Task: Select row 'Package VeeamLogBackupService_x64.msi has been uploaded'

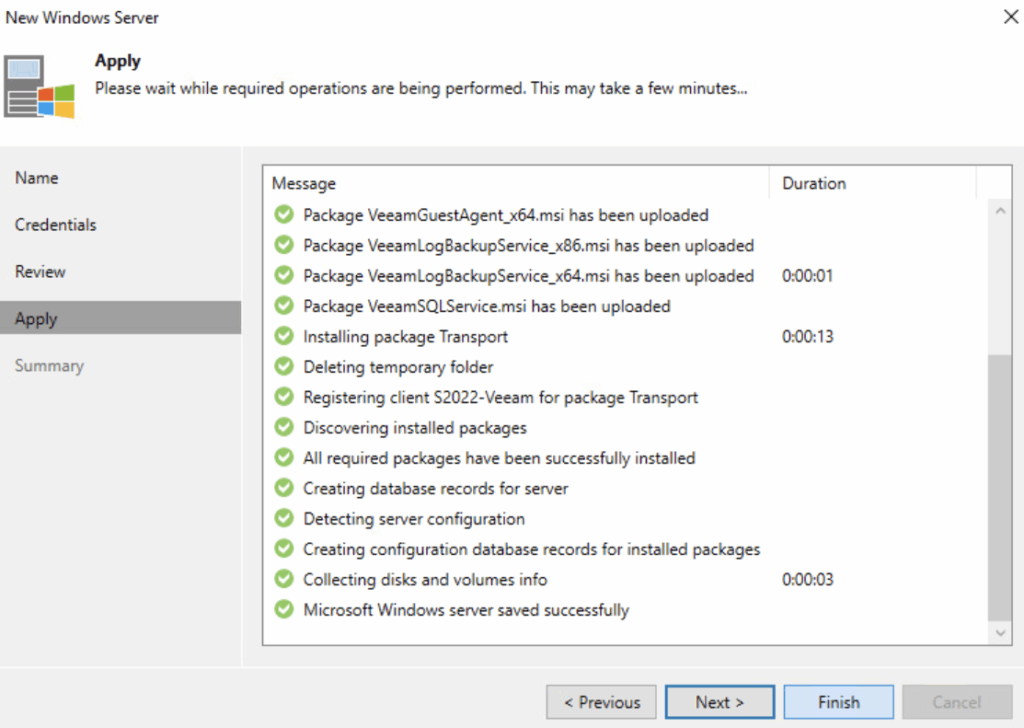Action: click(626, 276)
